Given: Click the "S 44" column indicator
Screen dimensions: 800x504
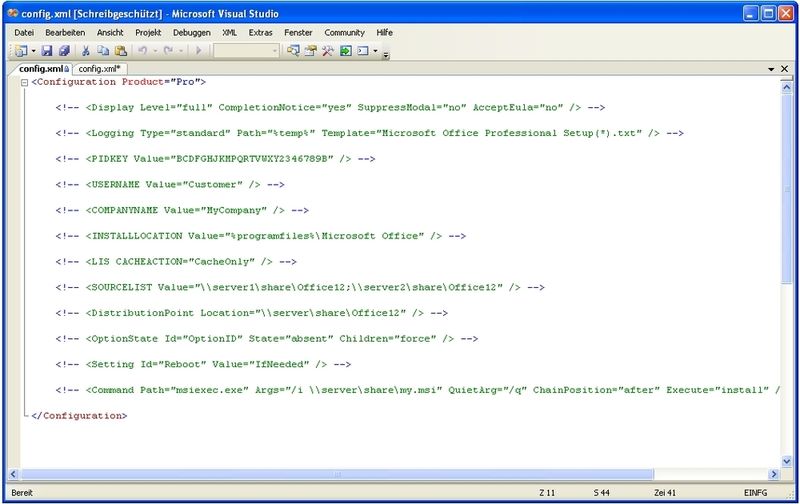Looking at the screenshot, I should pos(602,493).
